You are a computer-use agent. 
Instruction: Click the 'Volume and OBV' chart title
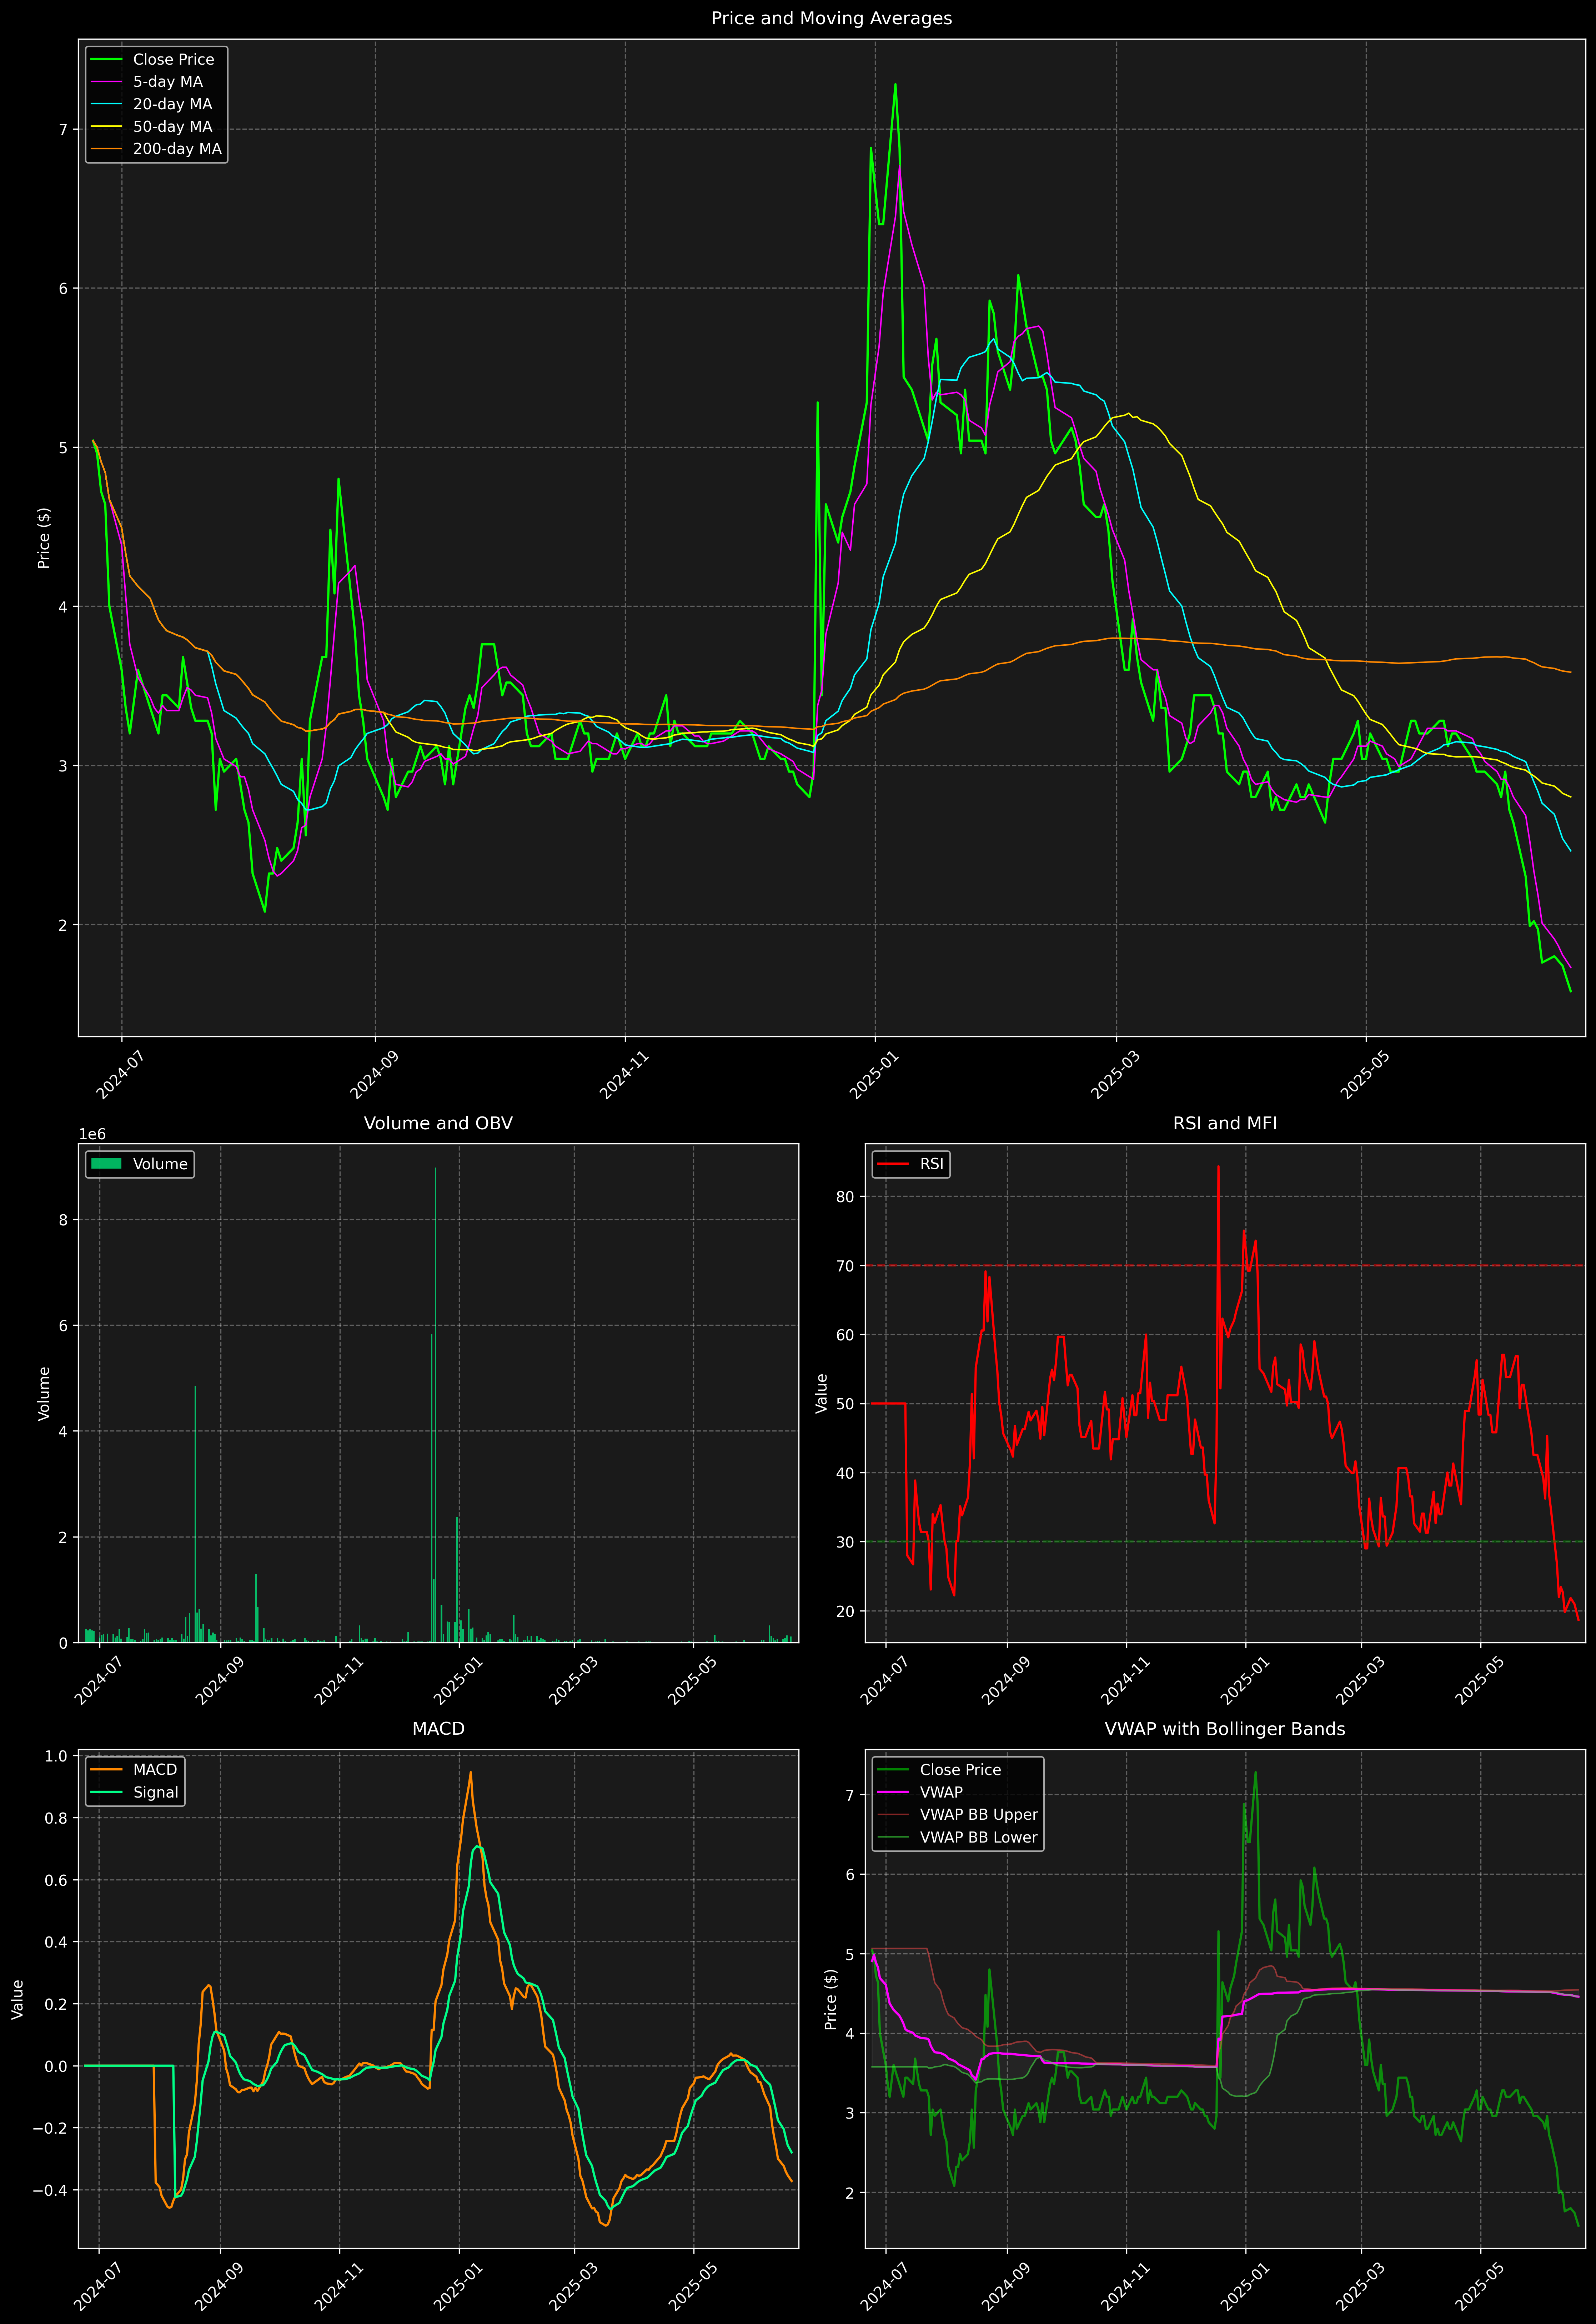(x=438, y=1123)
